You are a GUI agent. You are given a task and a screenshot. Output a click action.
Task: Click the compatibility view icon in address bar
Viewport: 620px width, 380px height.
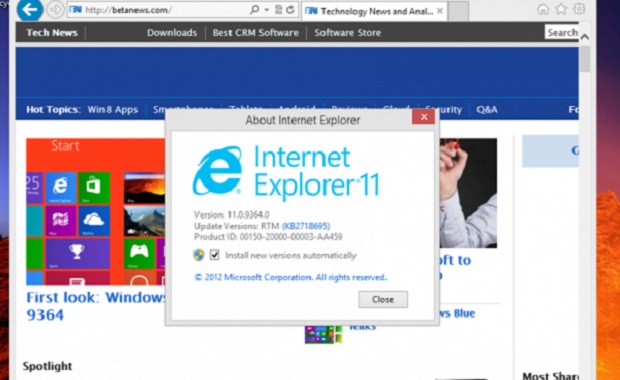tap(278, 9)
